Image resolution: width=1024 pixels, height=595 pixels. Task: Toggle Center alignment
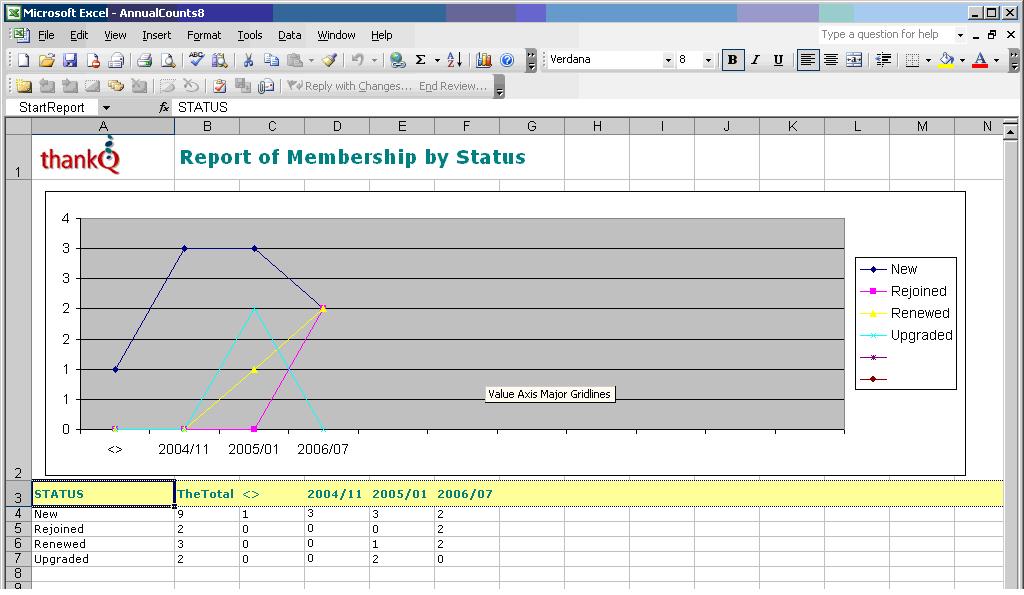(x=831, y=60)
